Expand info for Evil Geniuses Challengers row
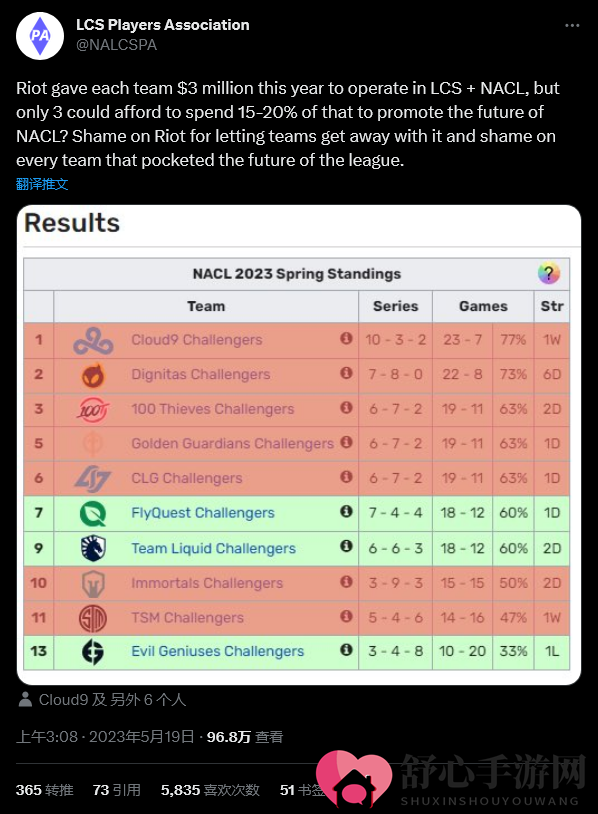 tap(346, 649)
